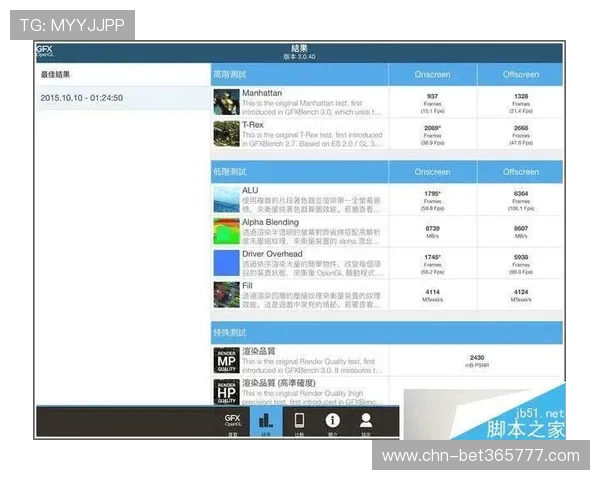Open the Fill test title
This screenshot has width=600, height=480.
coord(247,286)
